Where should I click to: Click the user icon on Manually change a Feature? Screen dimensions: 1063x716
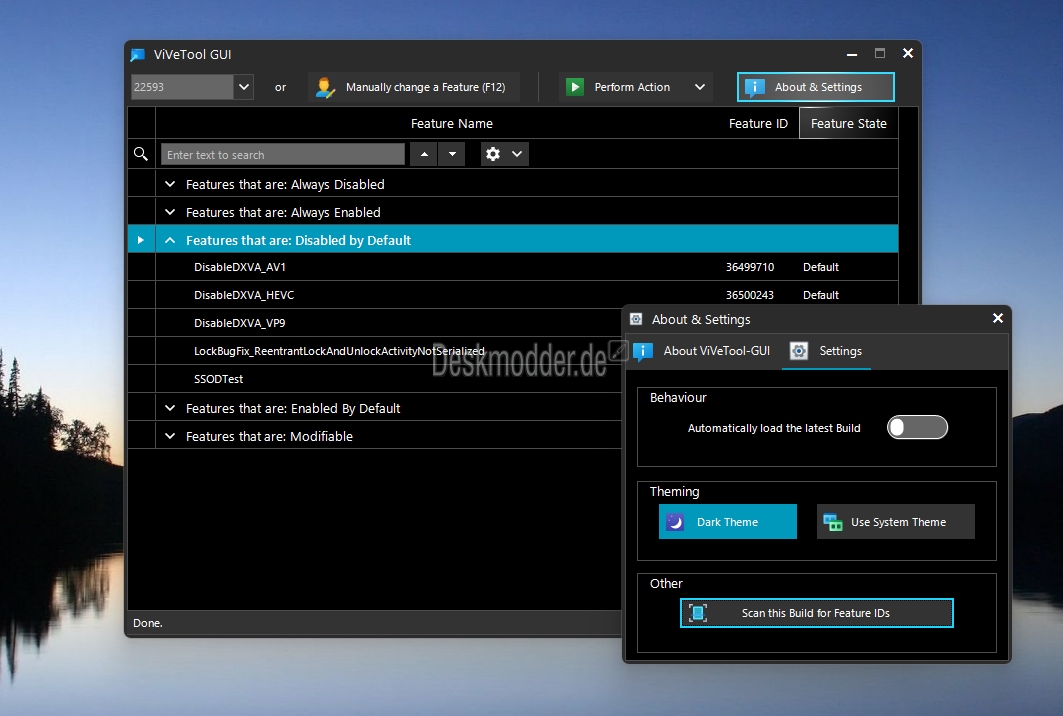coord(325,87)
